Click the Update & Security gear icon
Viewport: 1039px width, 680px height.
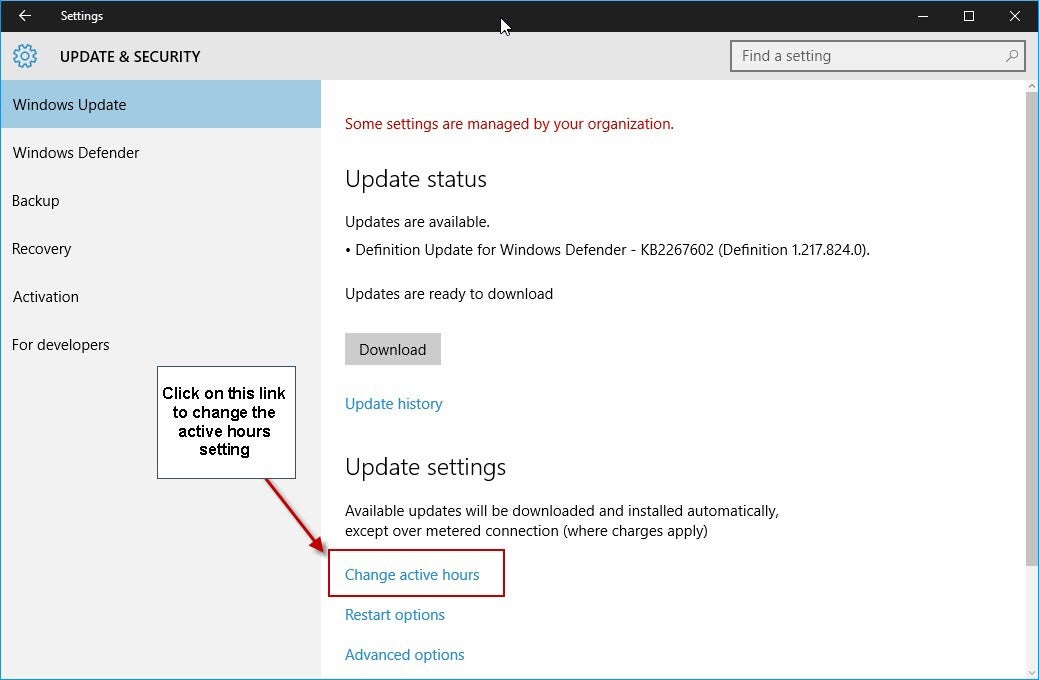25,56
